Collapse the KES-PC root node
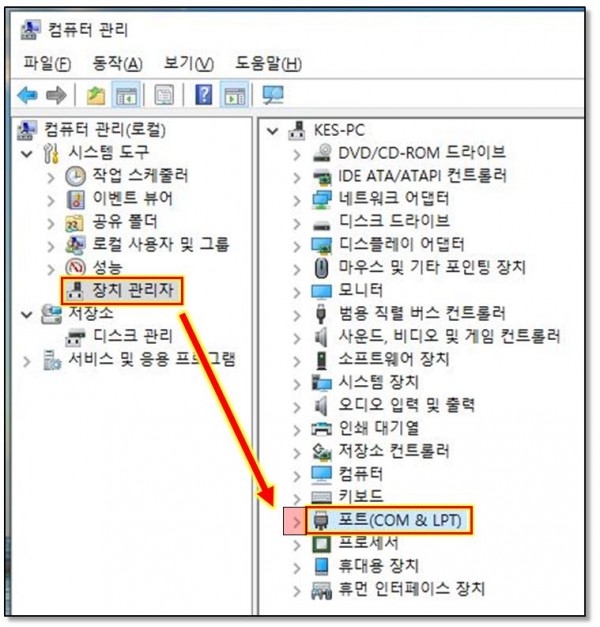 273,131
